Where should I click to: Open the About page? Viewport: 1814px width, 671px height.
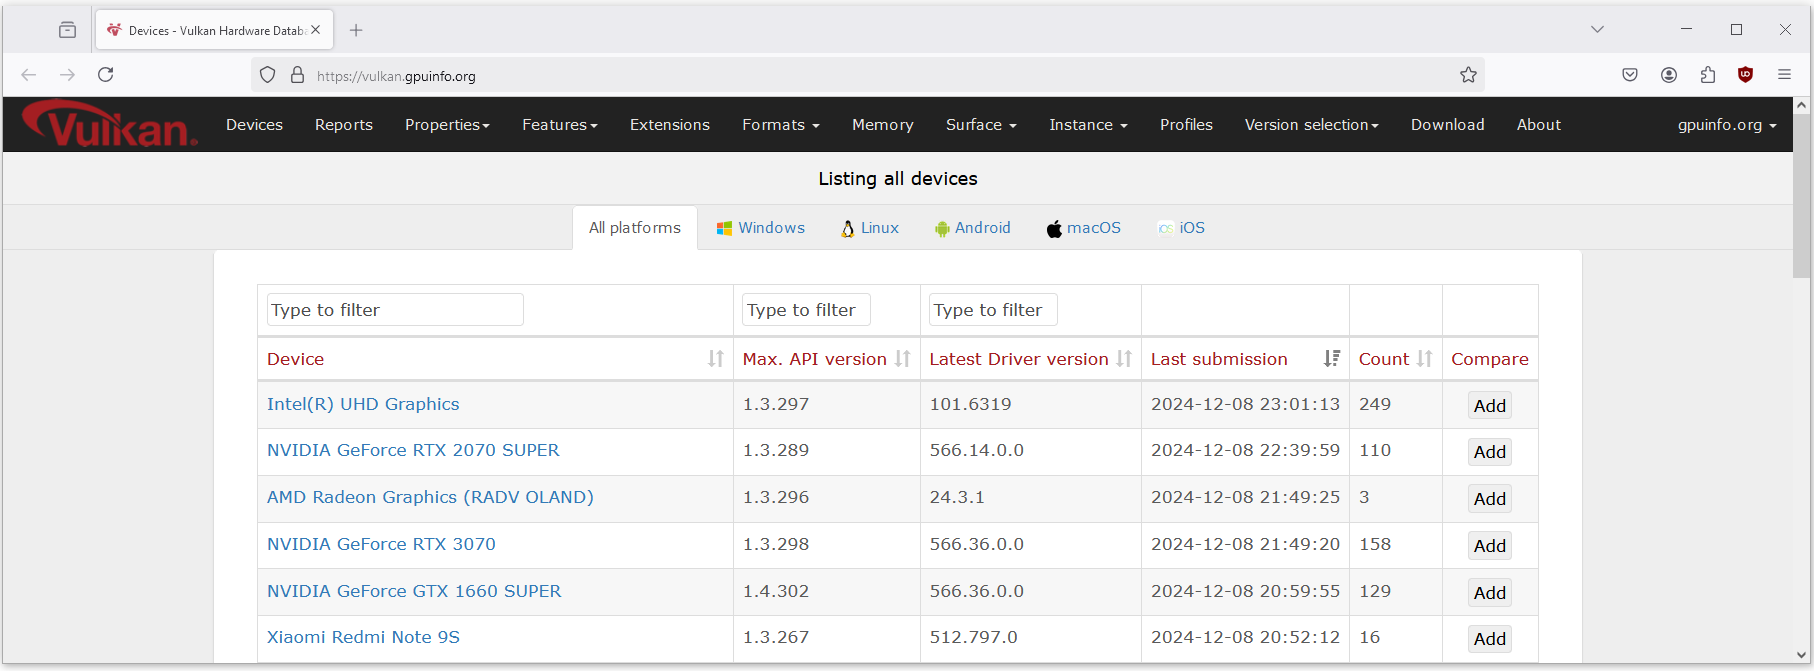(x=1539, y=125)
